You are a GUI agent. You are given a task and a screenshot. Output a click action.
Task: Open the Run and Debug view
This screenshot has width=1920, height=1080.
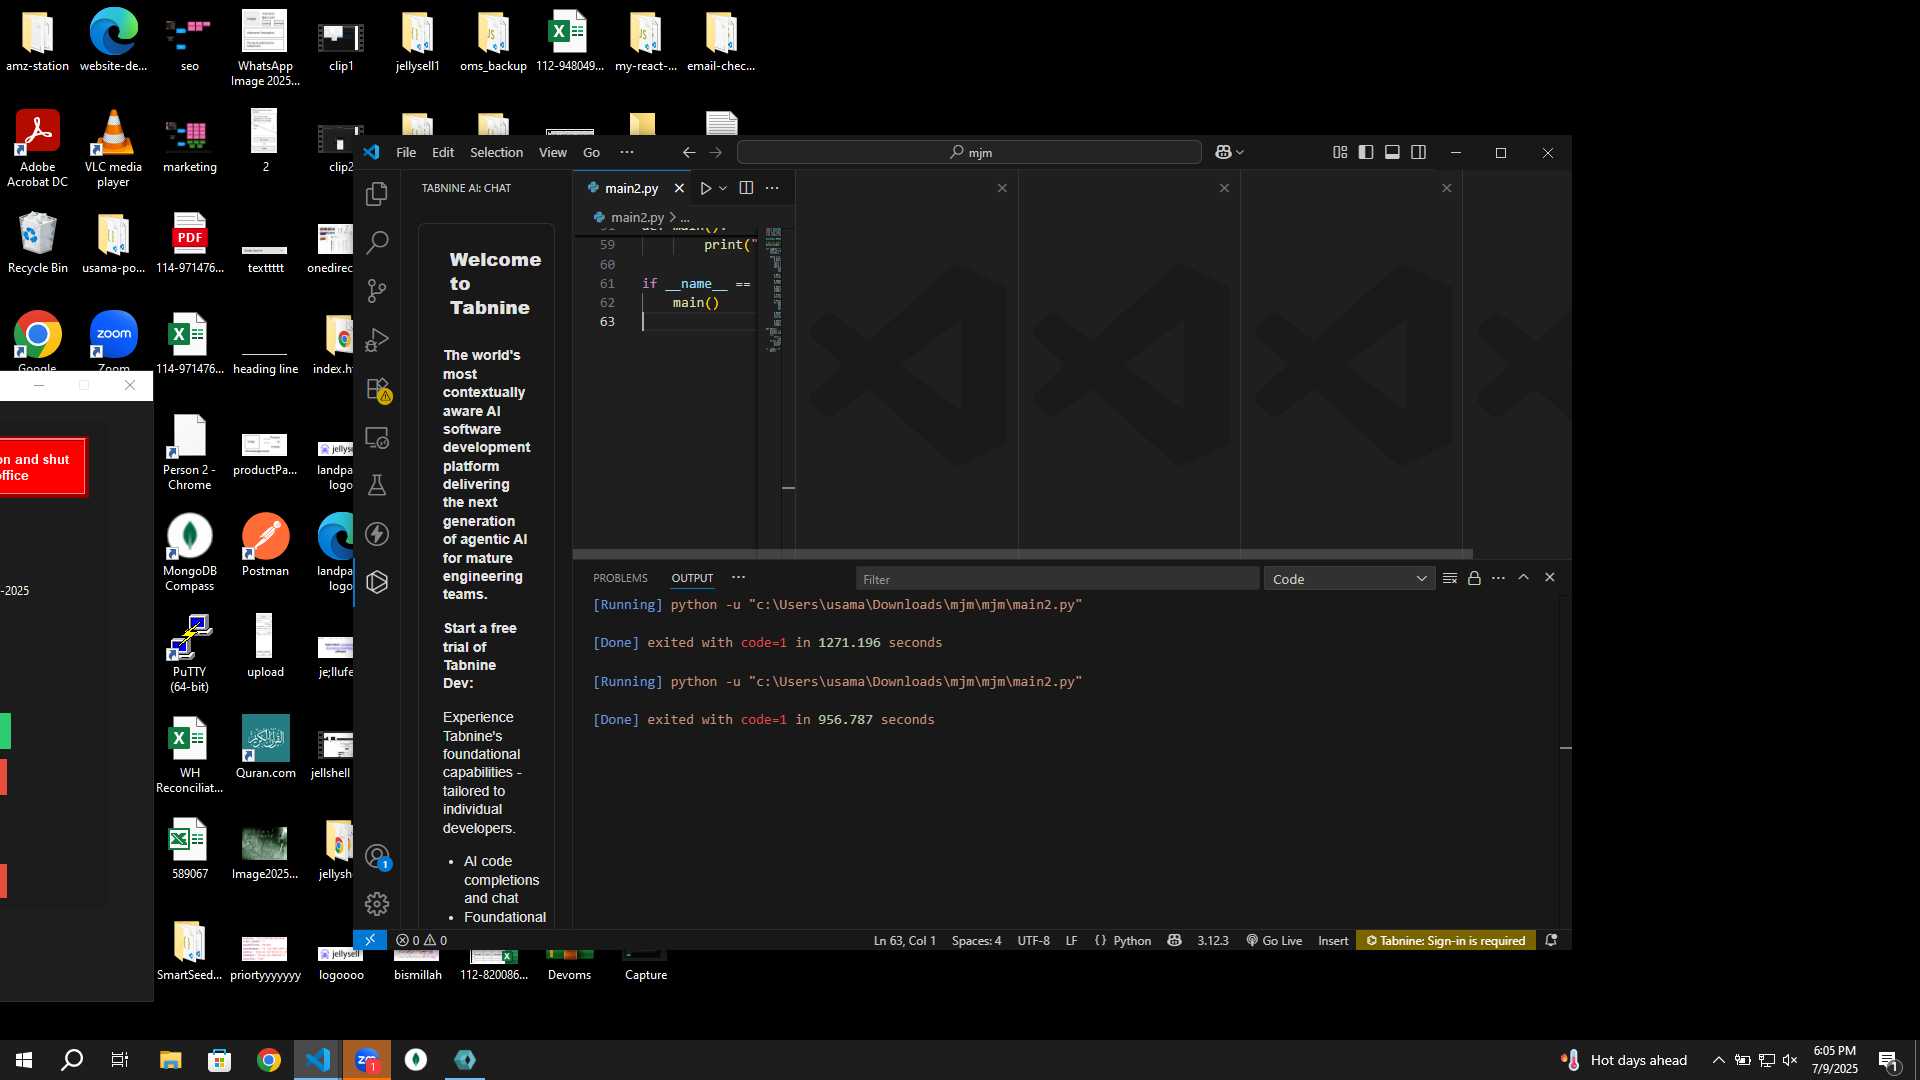click(x=377, y=340)
